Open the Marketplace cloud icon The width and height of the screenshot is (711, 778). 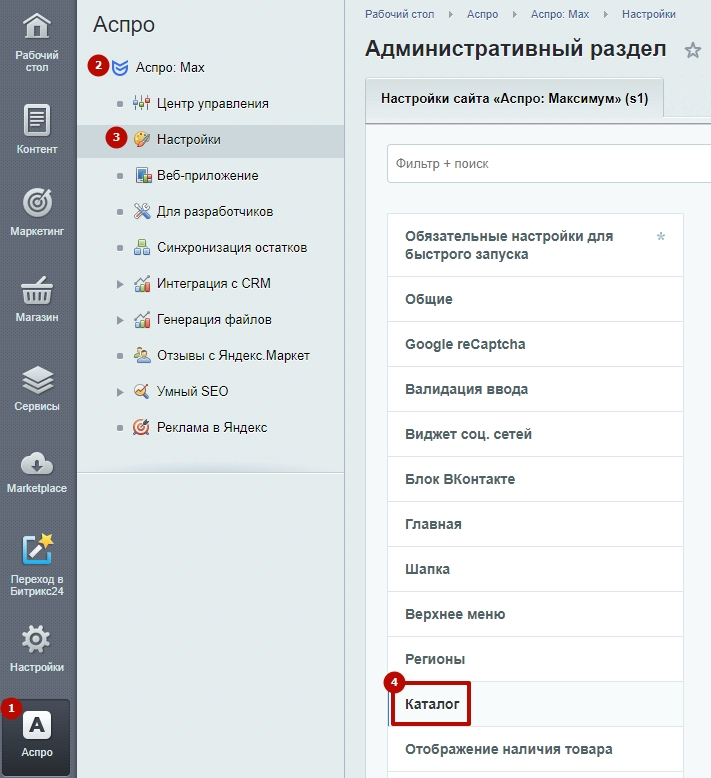37,464
